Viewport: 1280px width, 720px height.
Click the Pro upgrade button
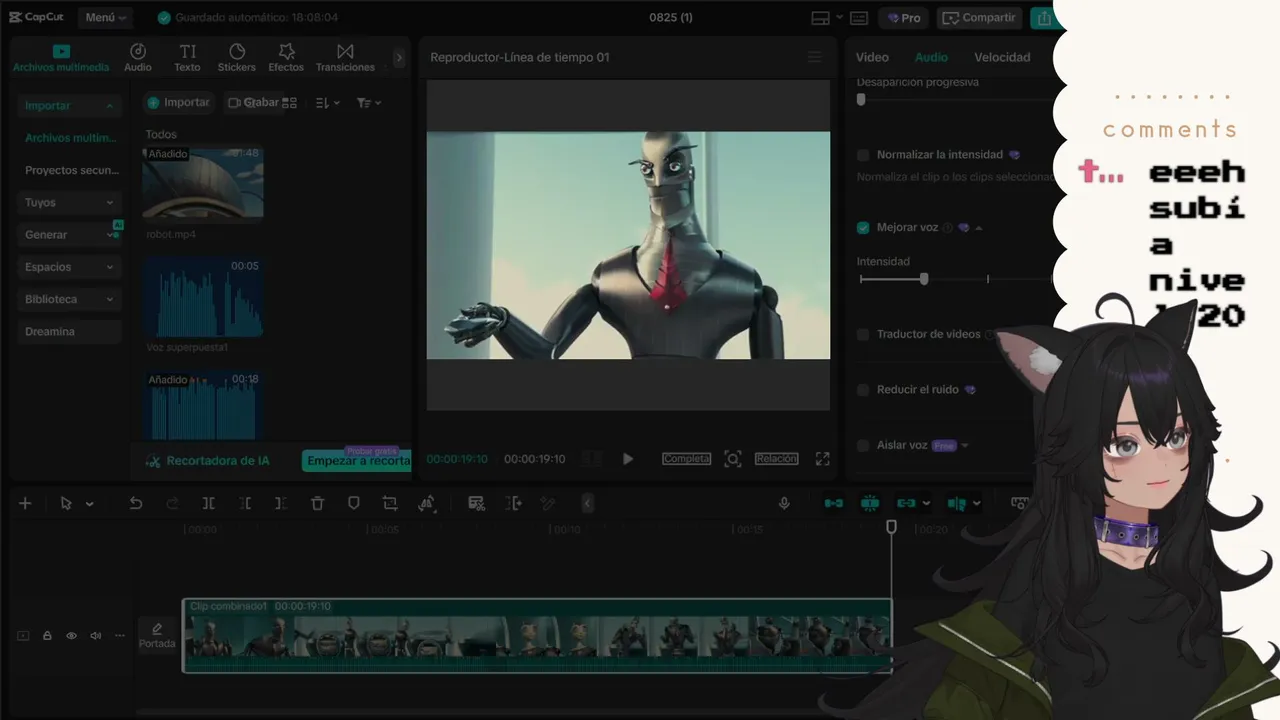pos(903,18)
